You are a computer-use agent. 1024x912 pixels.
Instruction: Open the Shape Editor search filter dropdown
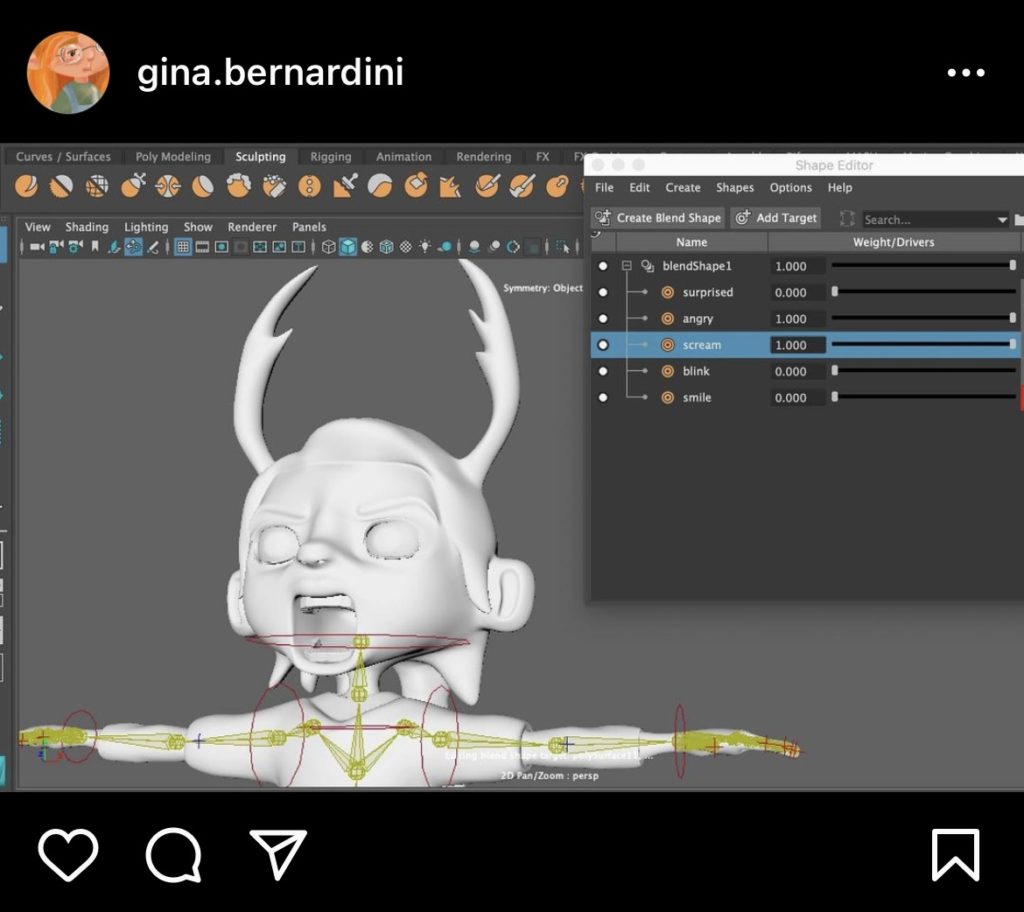click(1002, 220)
